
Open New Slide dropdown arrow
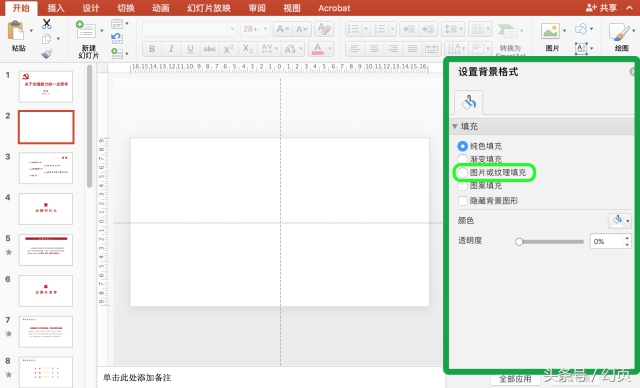click(x=102, y=31)
